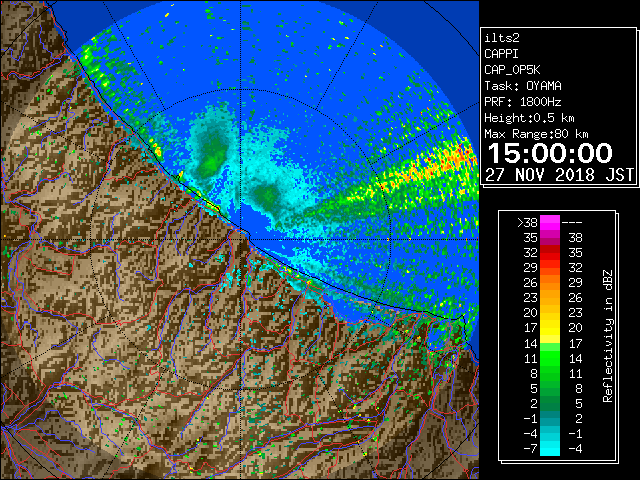
Task: Click the 'ilts2' label in the info box
Action: point(502,38)
